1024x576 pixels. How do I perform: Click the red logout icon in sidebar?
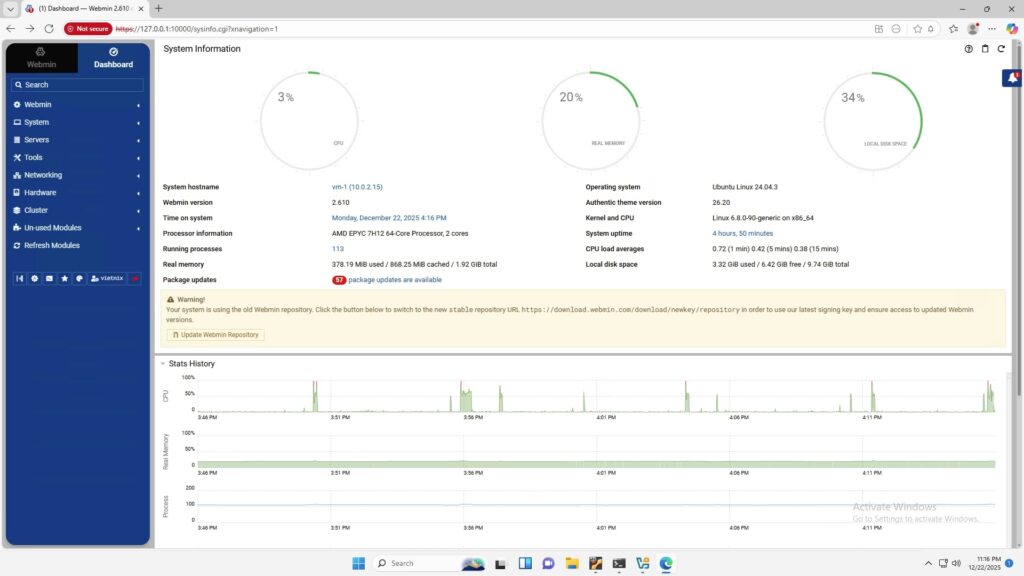pyautogui.click(x=135, y=278)
